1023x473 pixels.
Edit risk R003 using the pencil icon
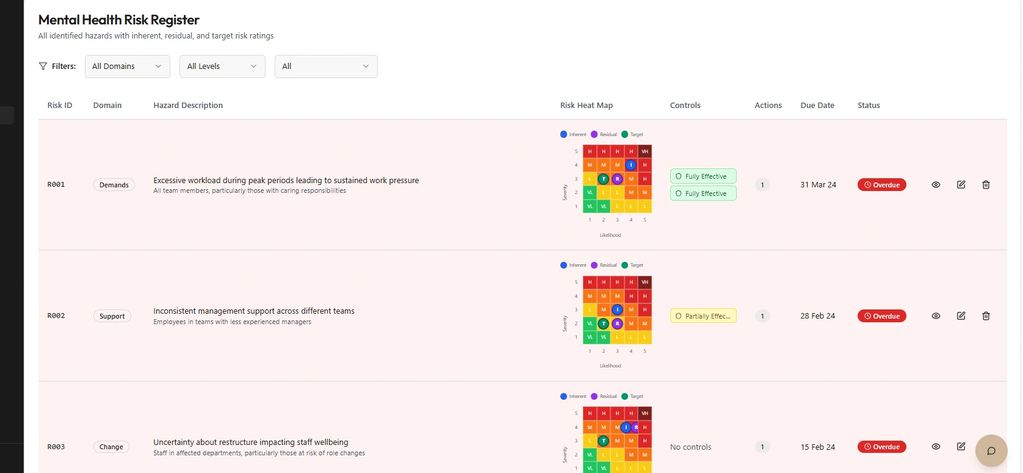961,447
